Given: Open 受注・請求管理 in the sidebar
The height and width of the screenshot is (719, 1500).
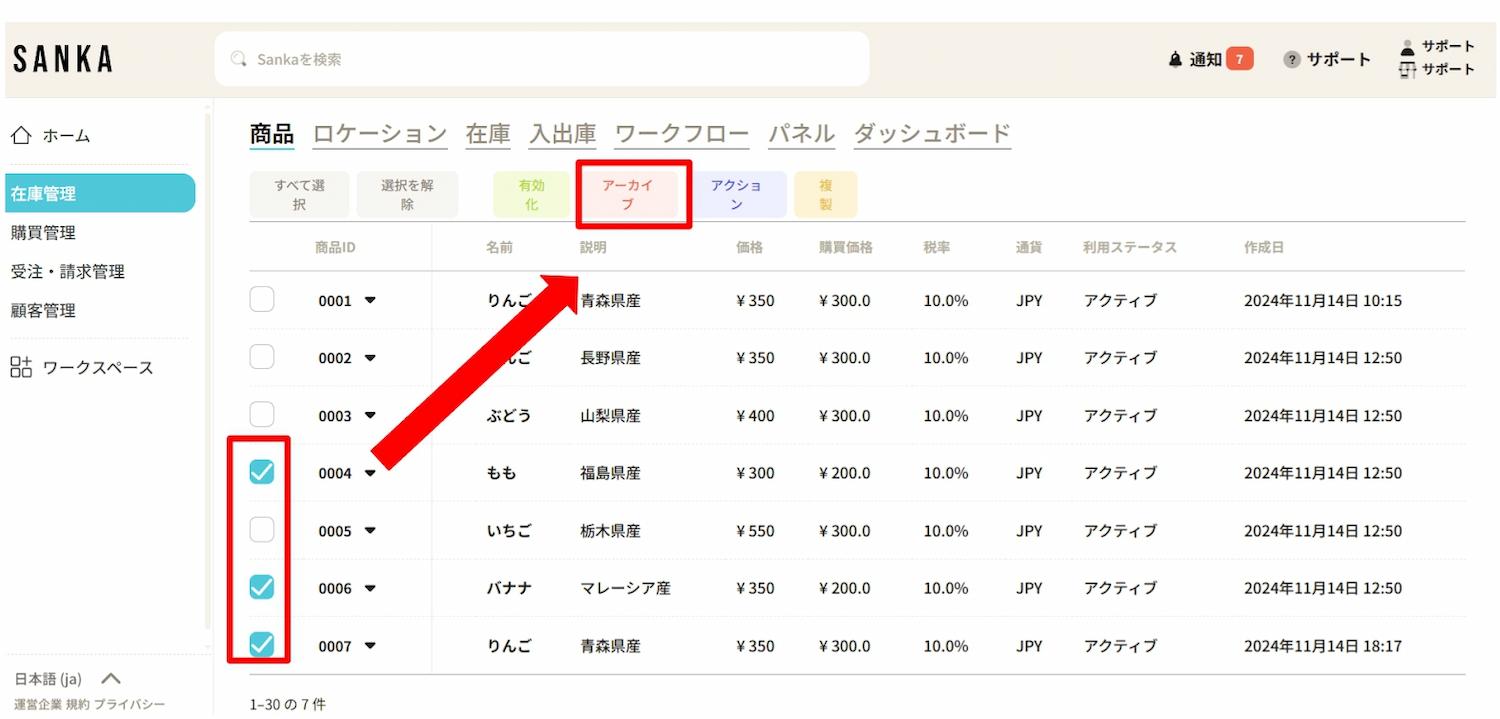Looking at the screenshot, I should pos(67,271).
